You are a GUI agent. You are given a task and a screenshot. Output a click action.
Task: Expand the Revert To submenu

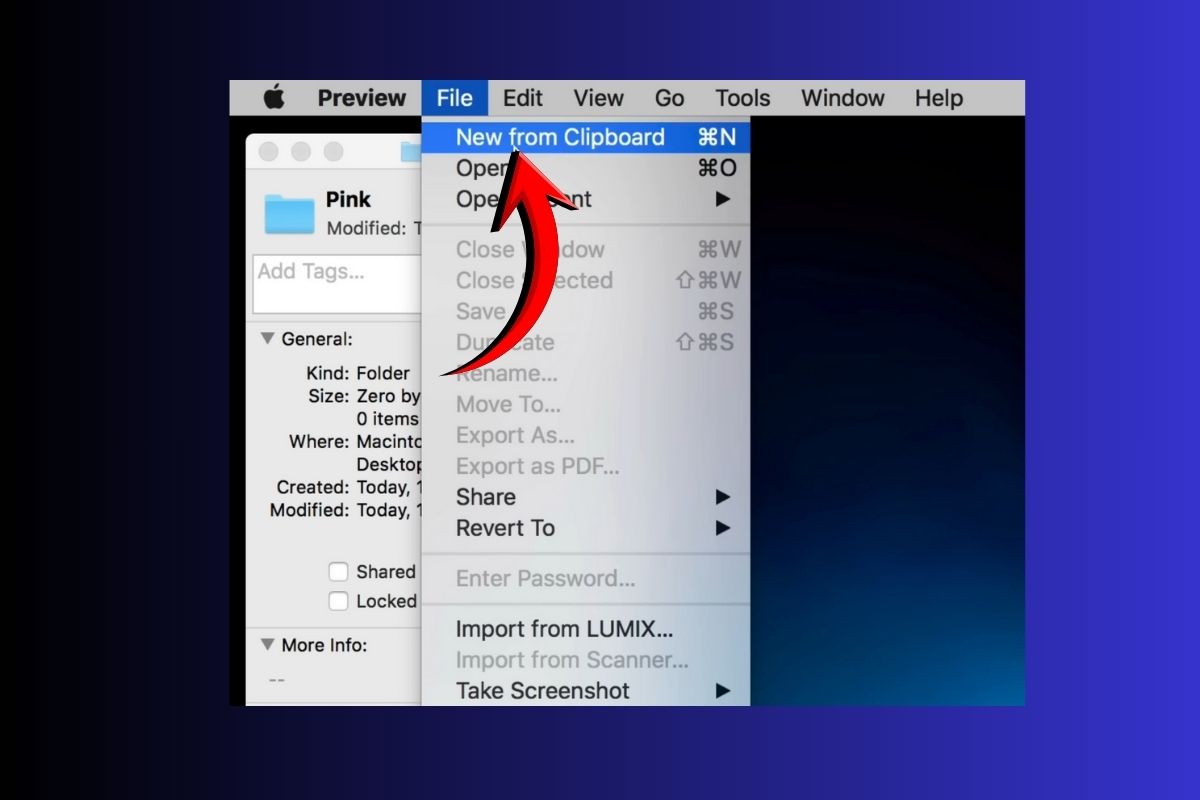pyautogui.click(x=586, y=528)
